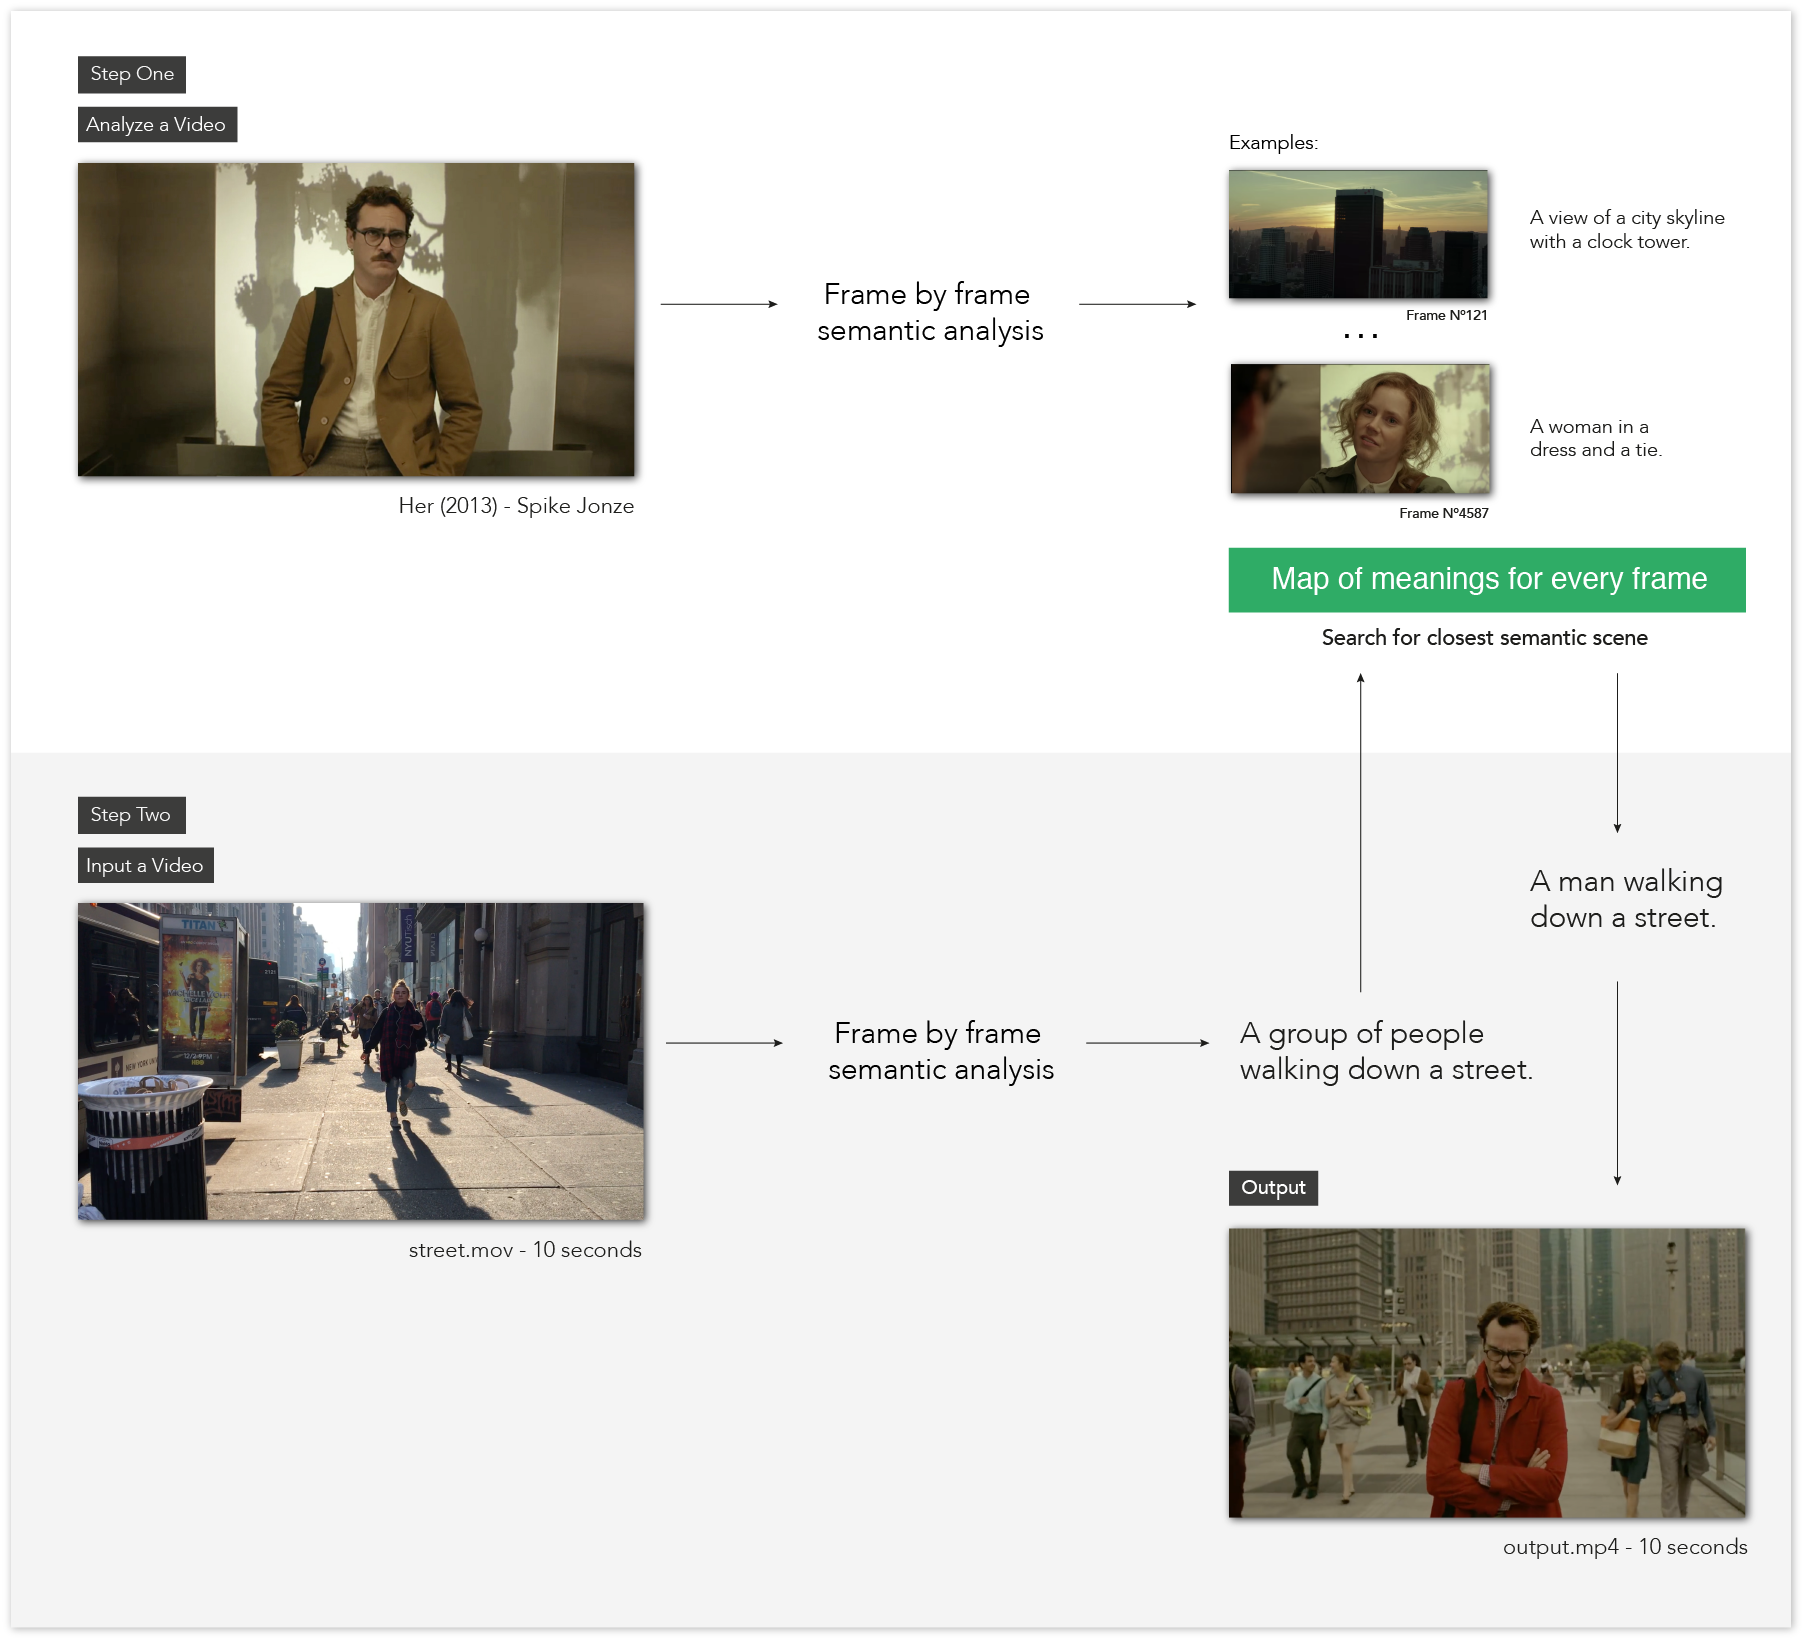1805x1641 pixels.
Task: Select the city skyline frame thumbnail
Action: coord(1358,234)
